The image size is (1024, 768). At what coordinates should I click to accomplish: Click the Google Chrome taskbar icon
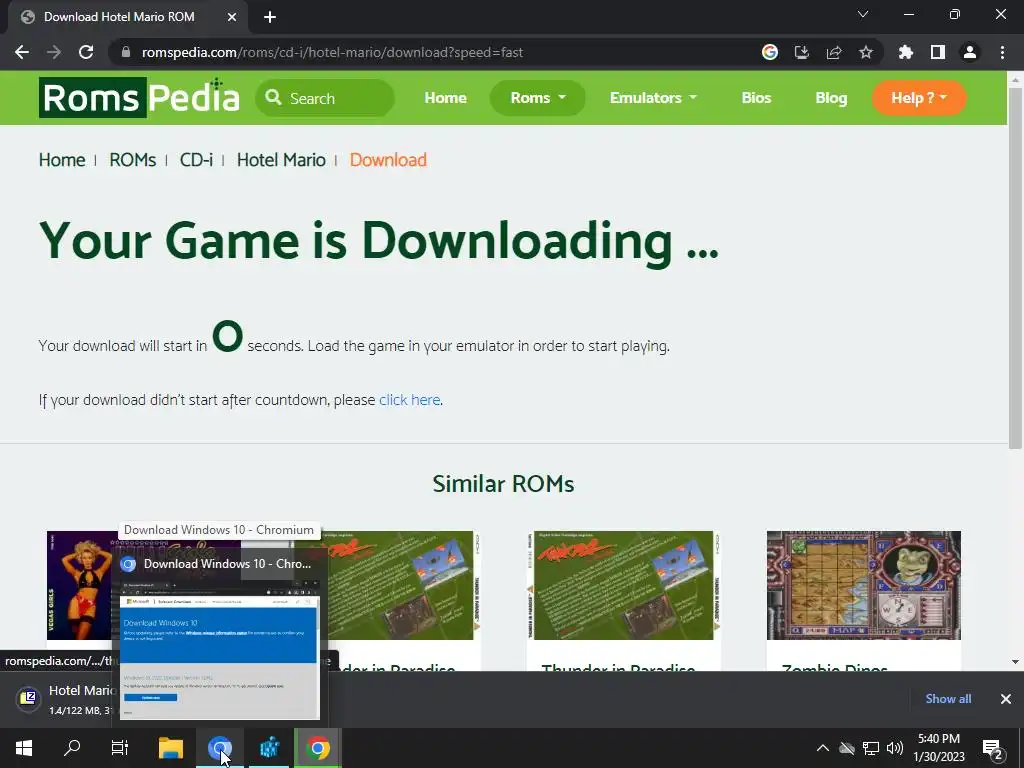318,748
